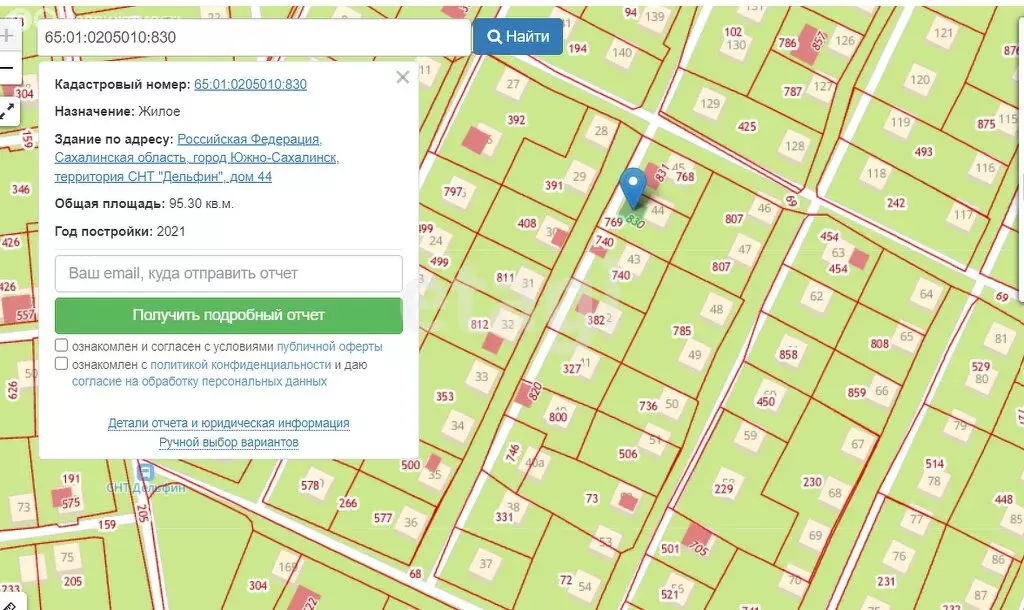Zoom out the map with minus button
This screenshot has width=1024, height=610.
[x=7, y=68]
